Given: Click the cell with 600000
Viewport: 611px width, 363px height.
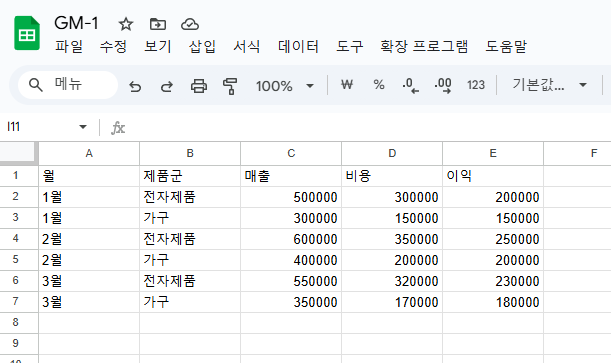Looking at the screenshot, I should coord(291,239).
